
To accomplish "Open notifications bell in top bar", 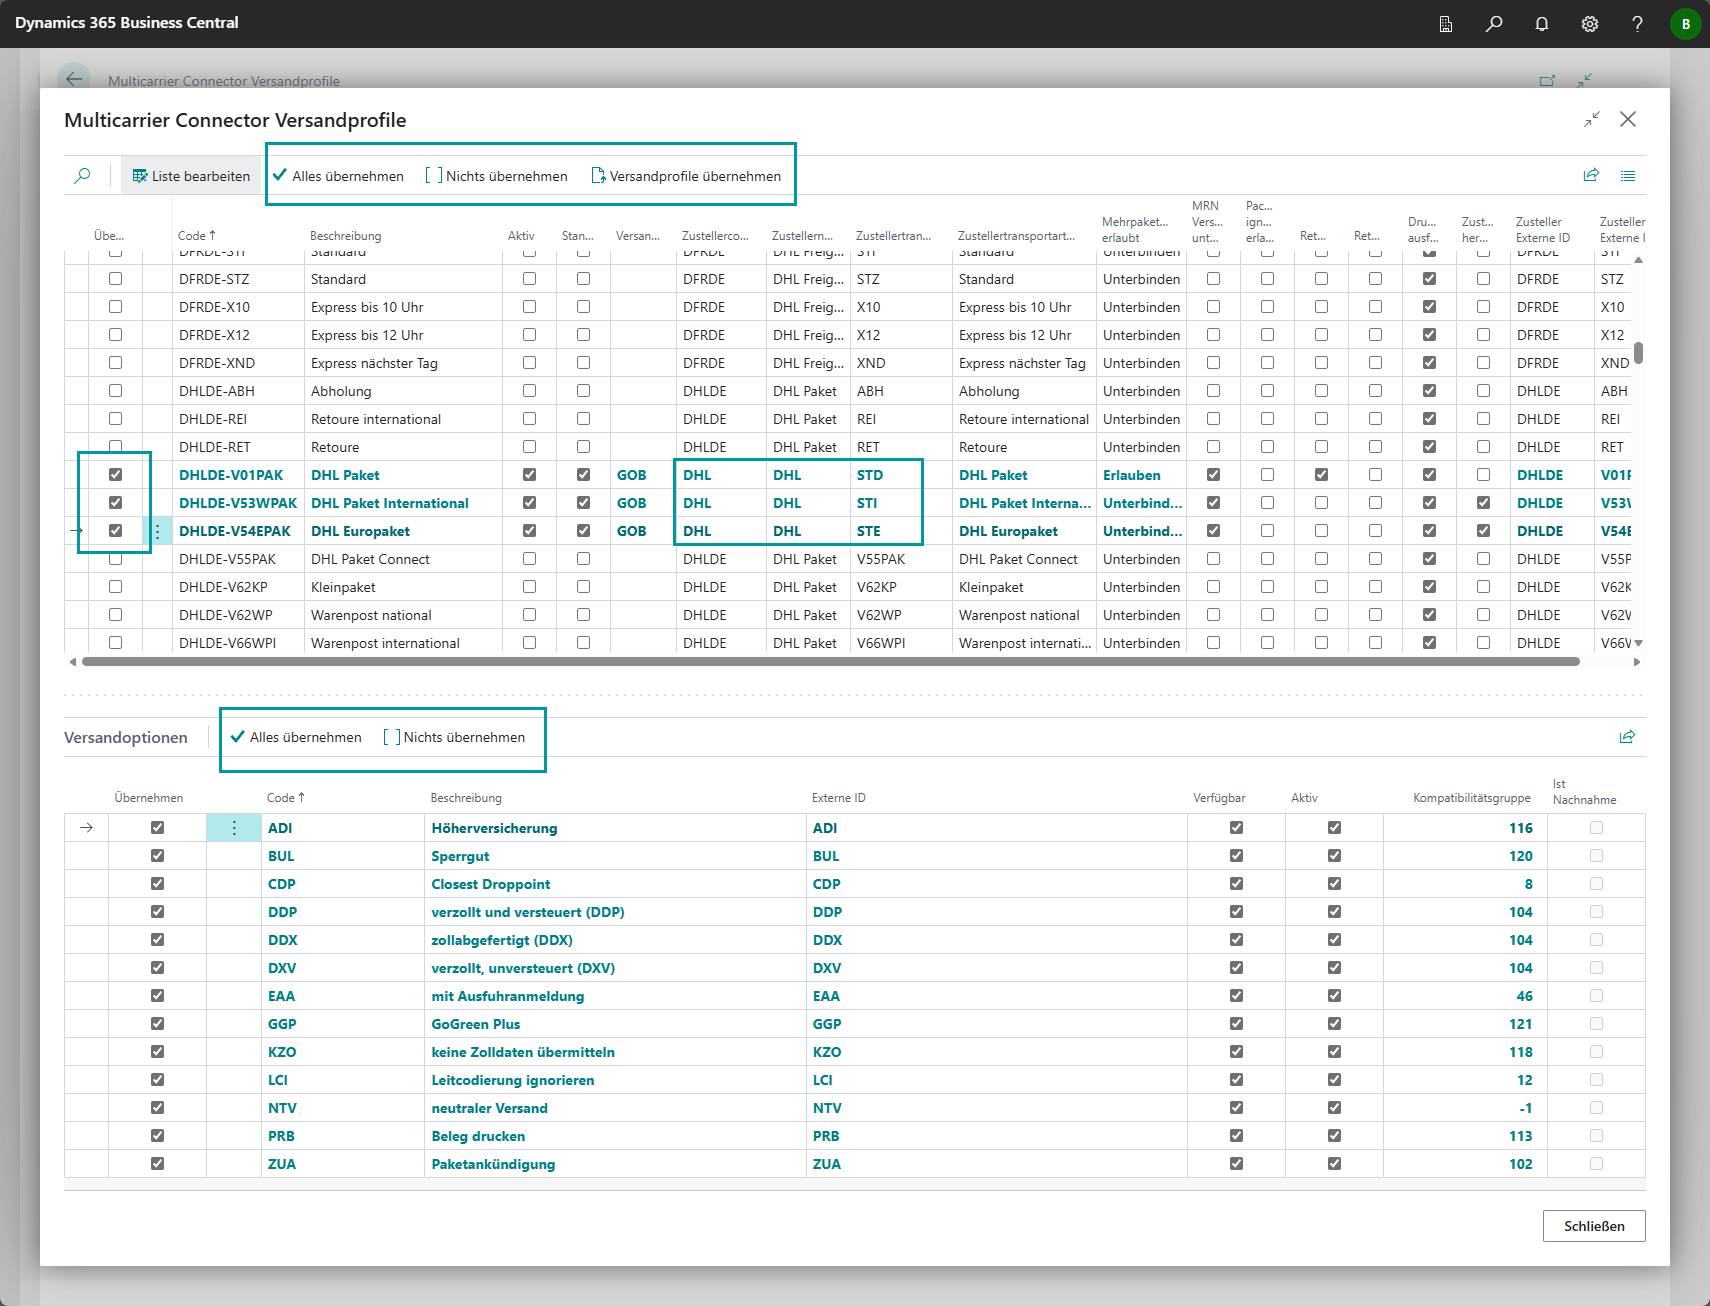I will point(1541,24).
